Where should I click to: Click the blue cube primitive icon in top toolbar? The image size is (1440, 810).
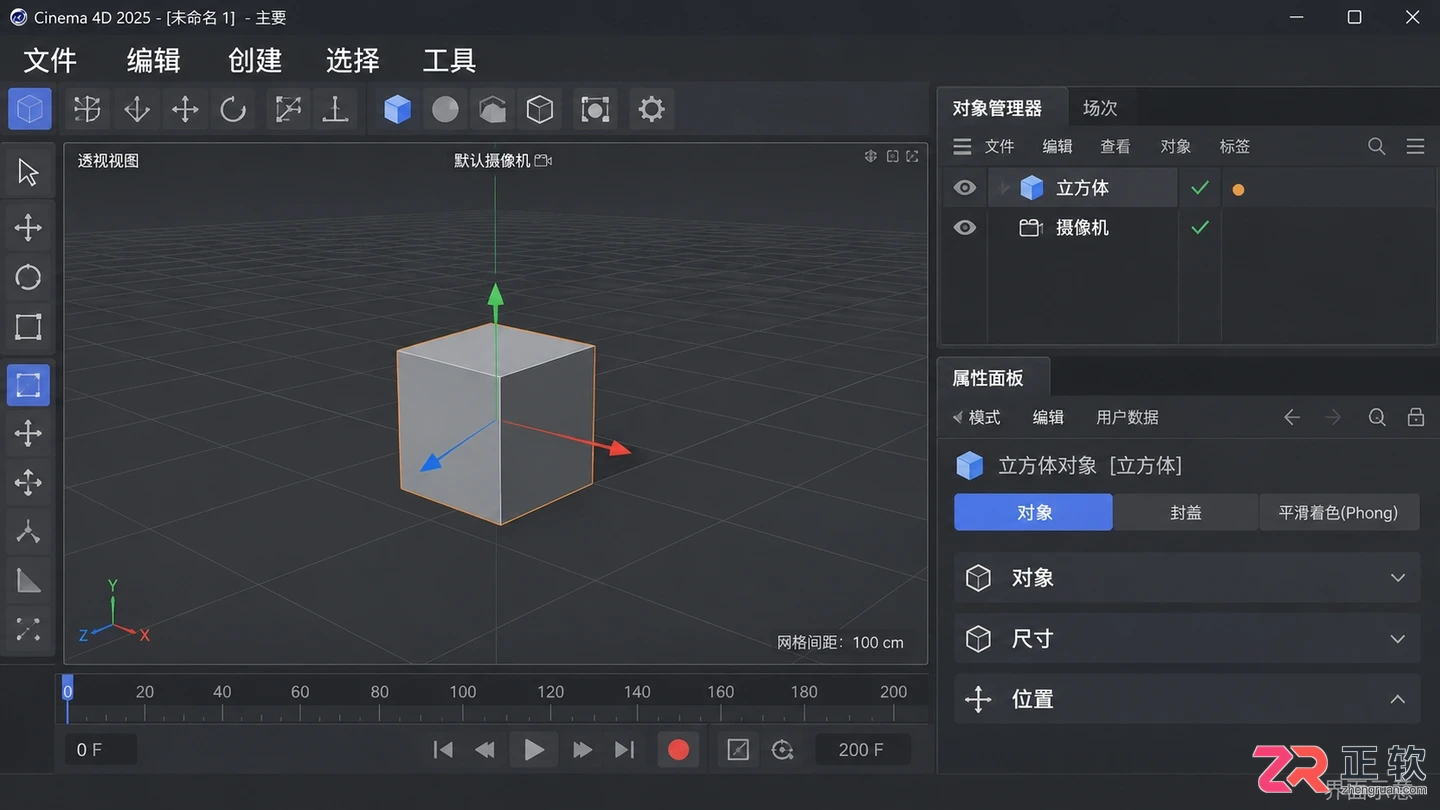(398, 109)
